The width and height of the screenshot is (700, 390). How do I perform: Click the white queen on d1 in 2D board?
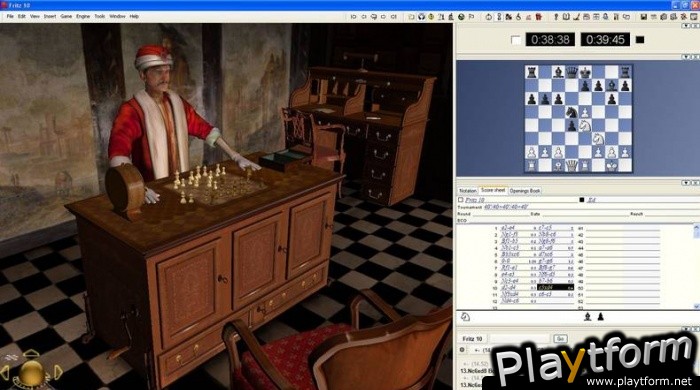click(571, 166)
